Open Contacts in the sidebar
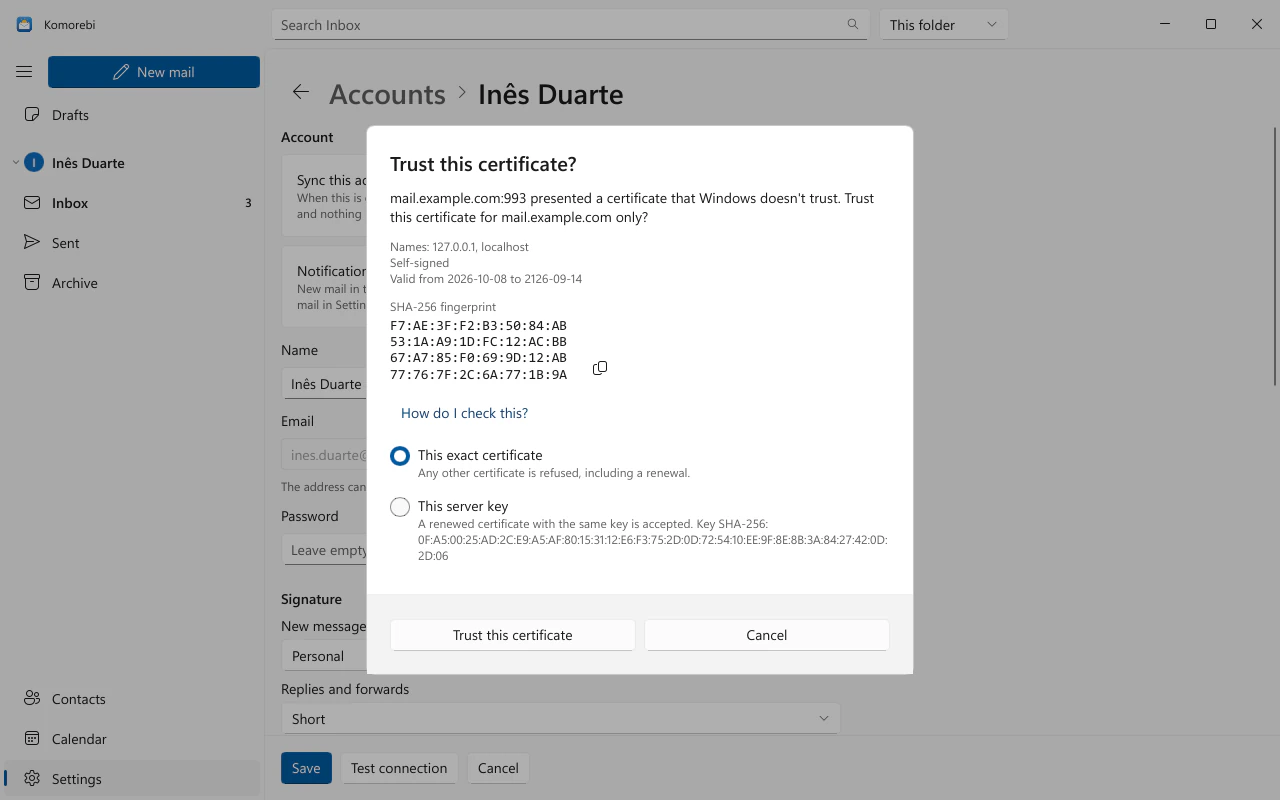 [132, 699]
